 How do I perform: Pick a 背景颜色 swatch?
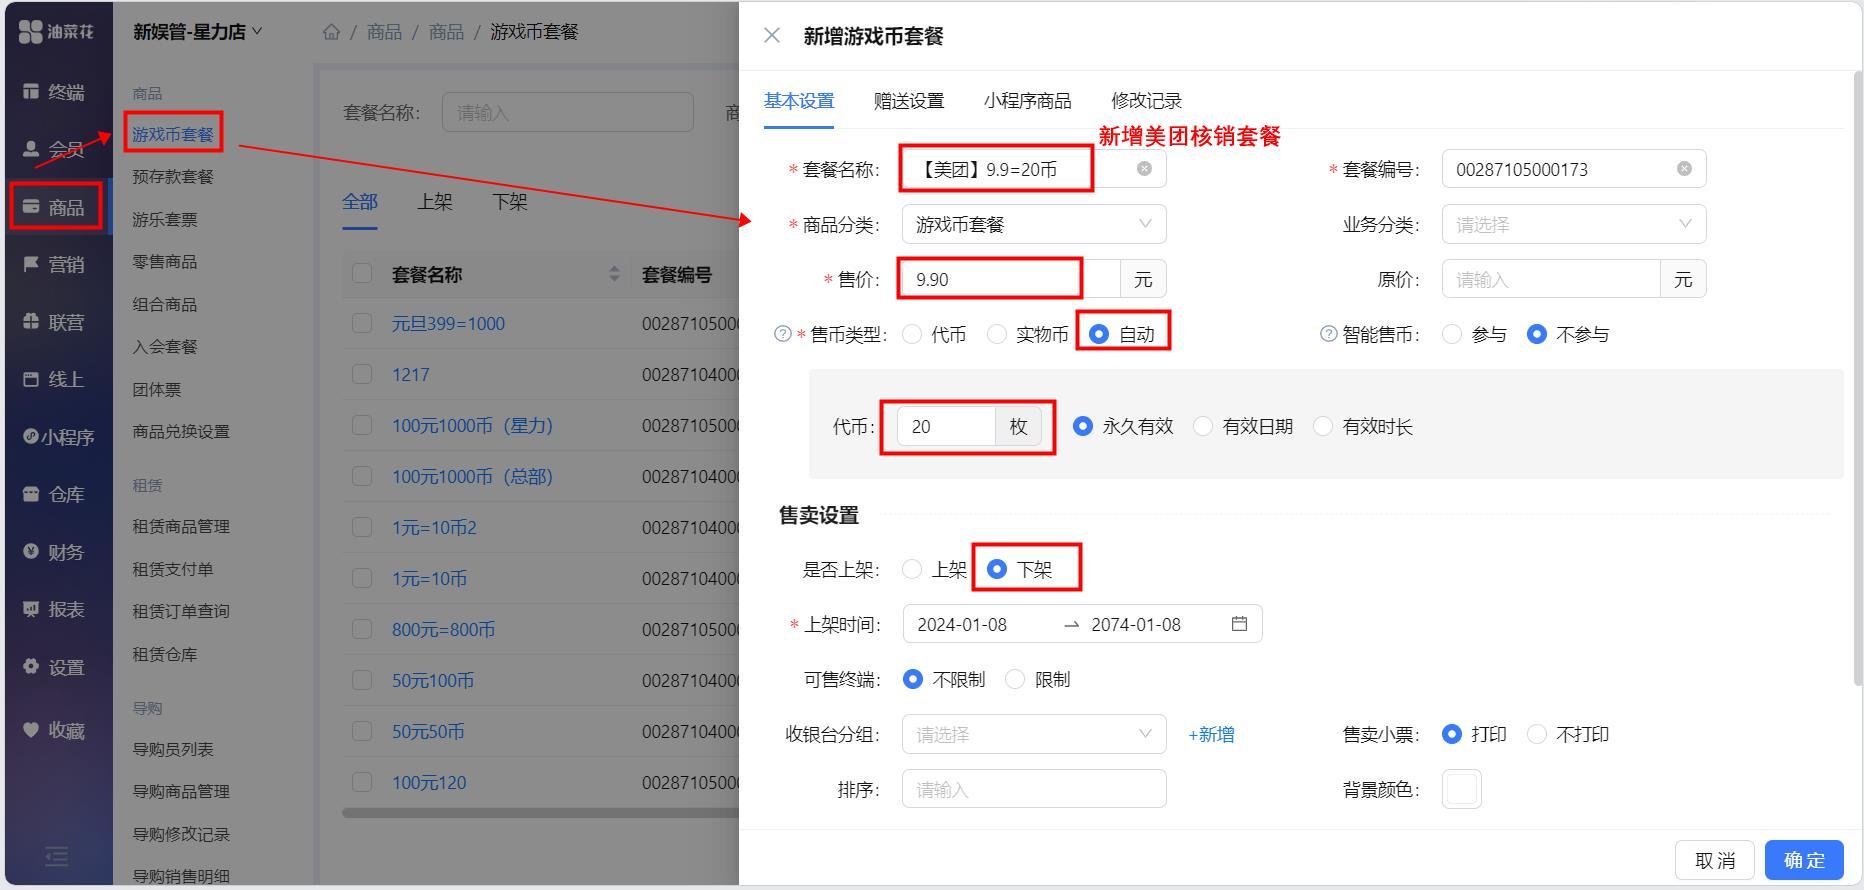[1461, 789]
